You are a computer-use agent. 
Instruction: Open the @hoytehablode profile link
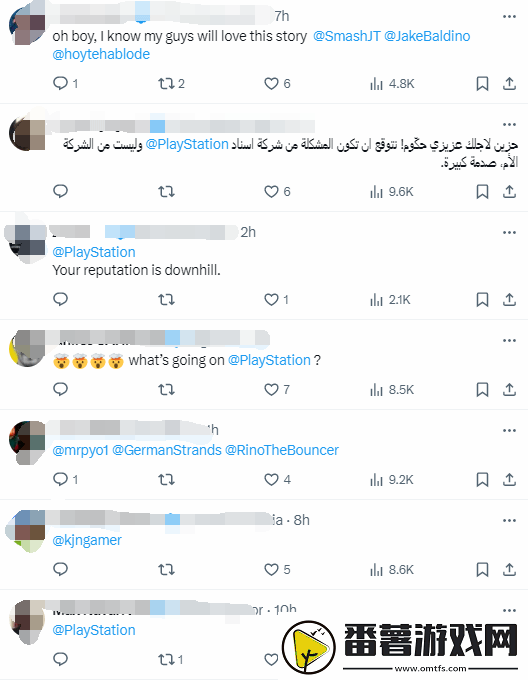click(x=101, y=54)
